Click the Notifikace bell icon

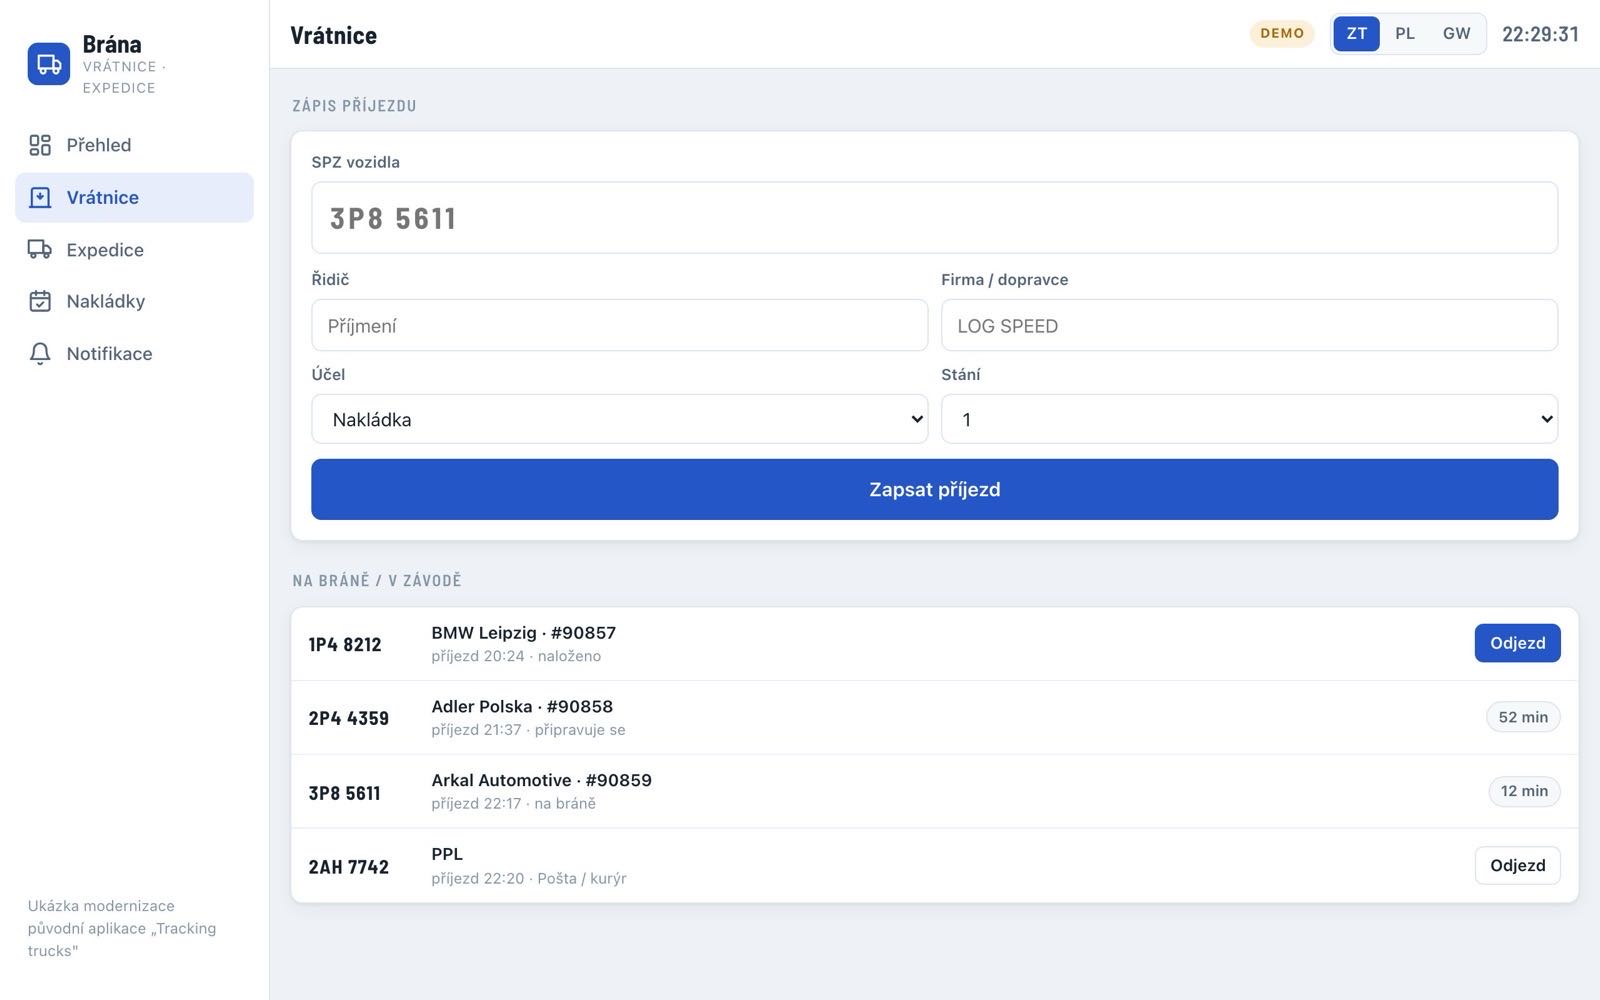(40, 354)
